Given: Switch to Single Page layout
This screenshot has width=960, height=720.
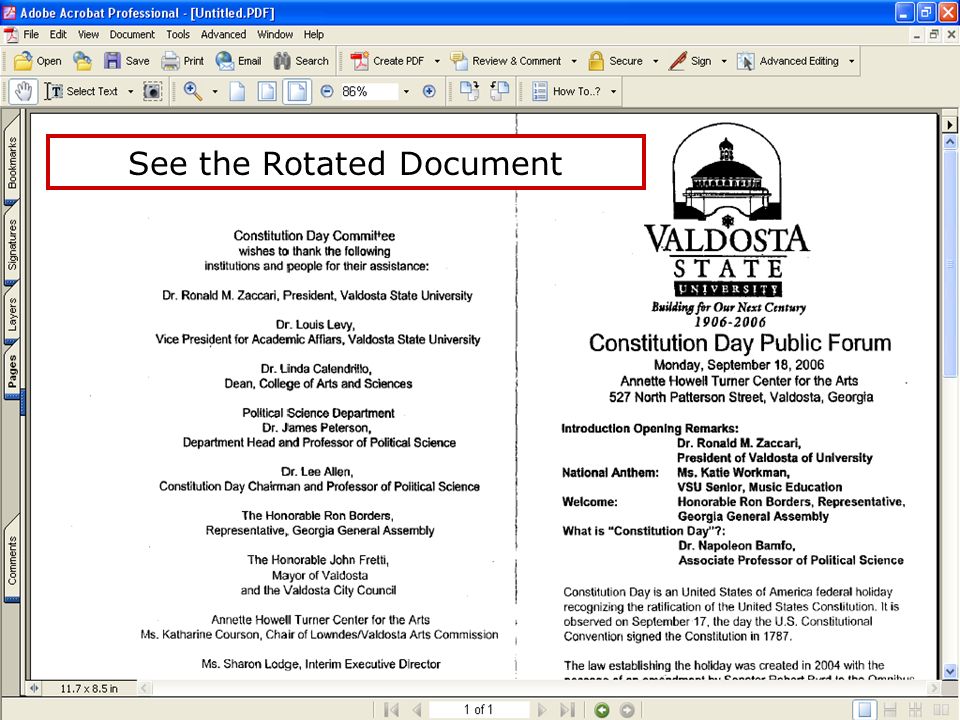Looking at the screenshot, I should (x=864, y=710).
